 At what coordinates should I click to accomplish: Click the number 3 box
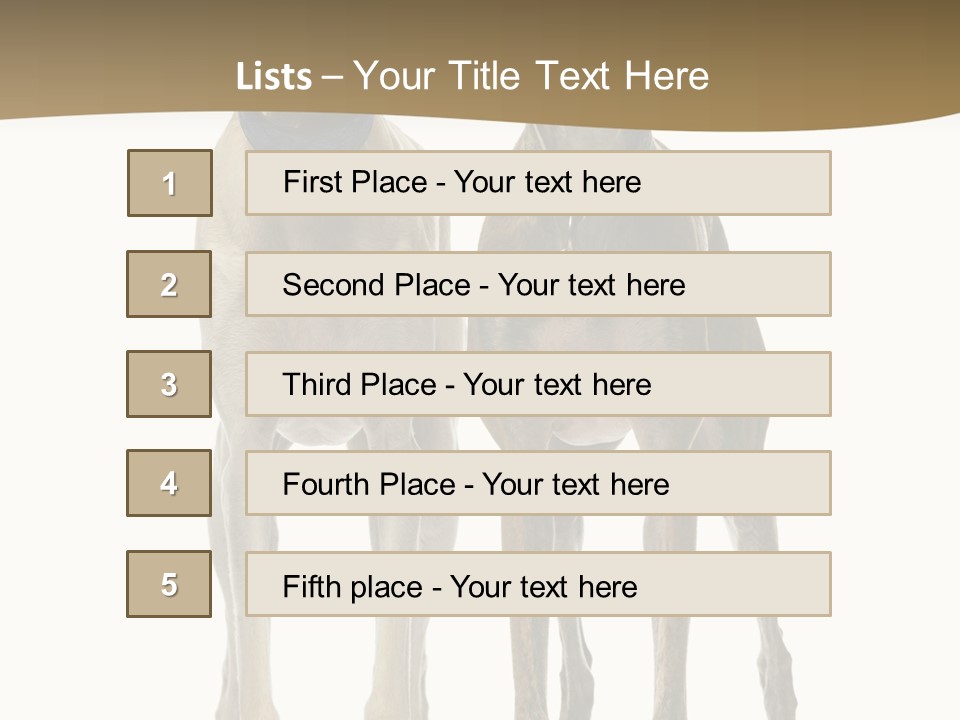pos(169,384)
